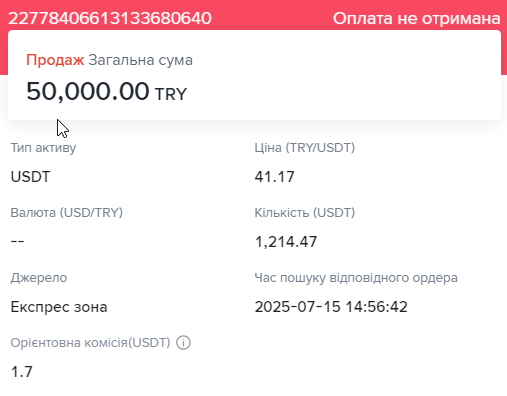The height and width of the screenshot is (396, 507).
Task: Click the order number 2277840661313680640
Action: 110,18
